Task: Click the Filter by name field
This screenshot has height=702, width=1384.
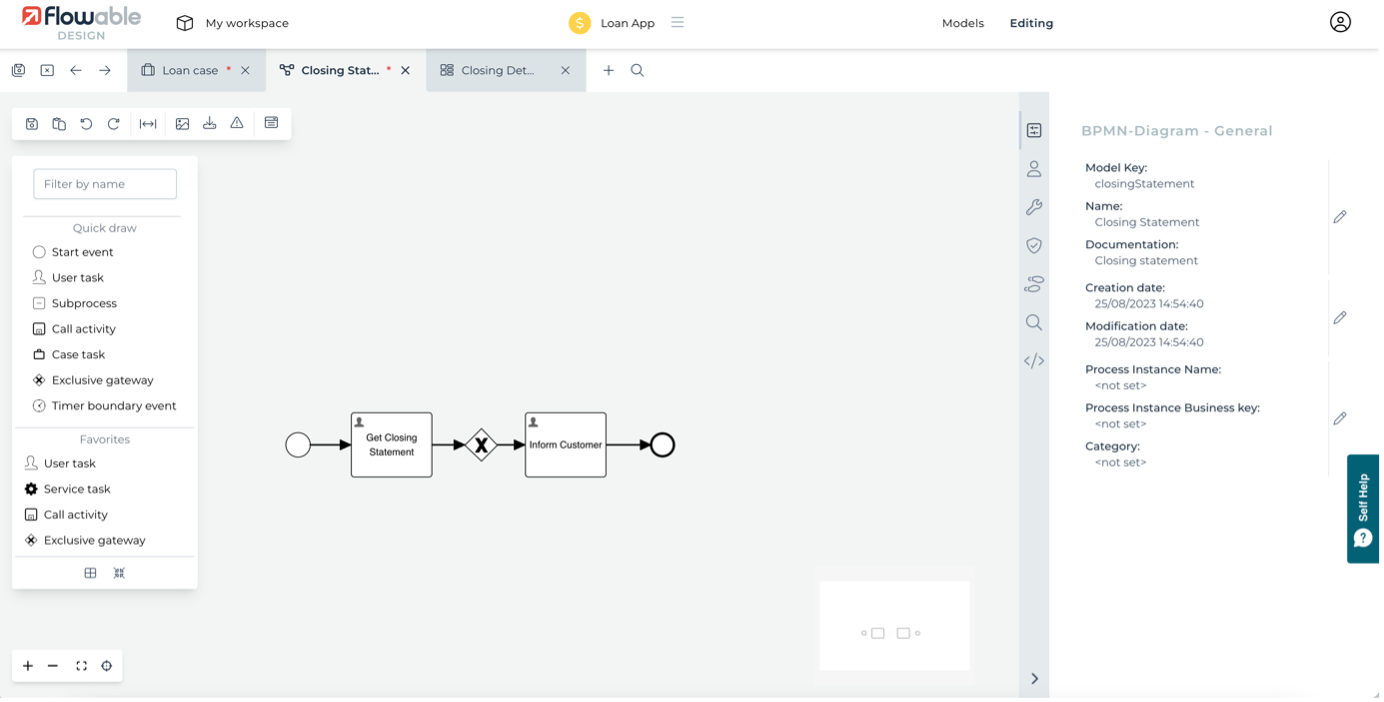Action: (105, 184)
